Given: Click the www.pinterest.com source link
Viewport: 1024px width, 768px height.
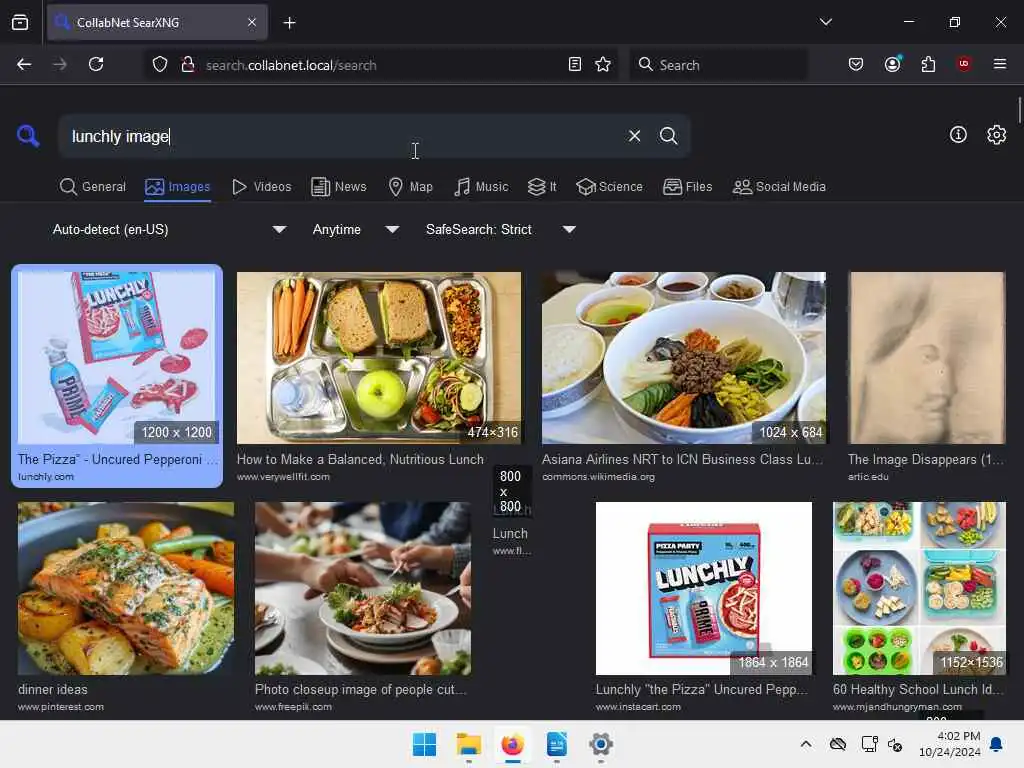Looking at the screenshot, I should point(61,707).
